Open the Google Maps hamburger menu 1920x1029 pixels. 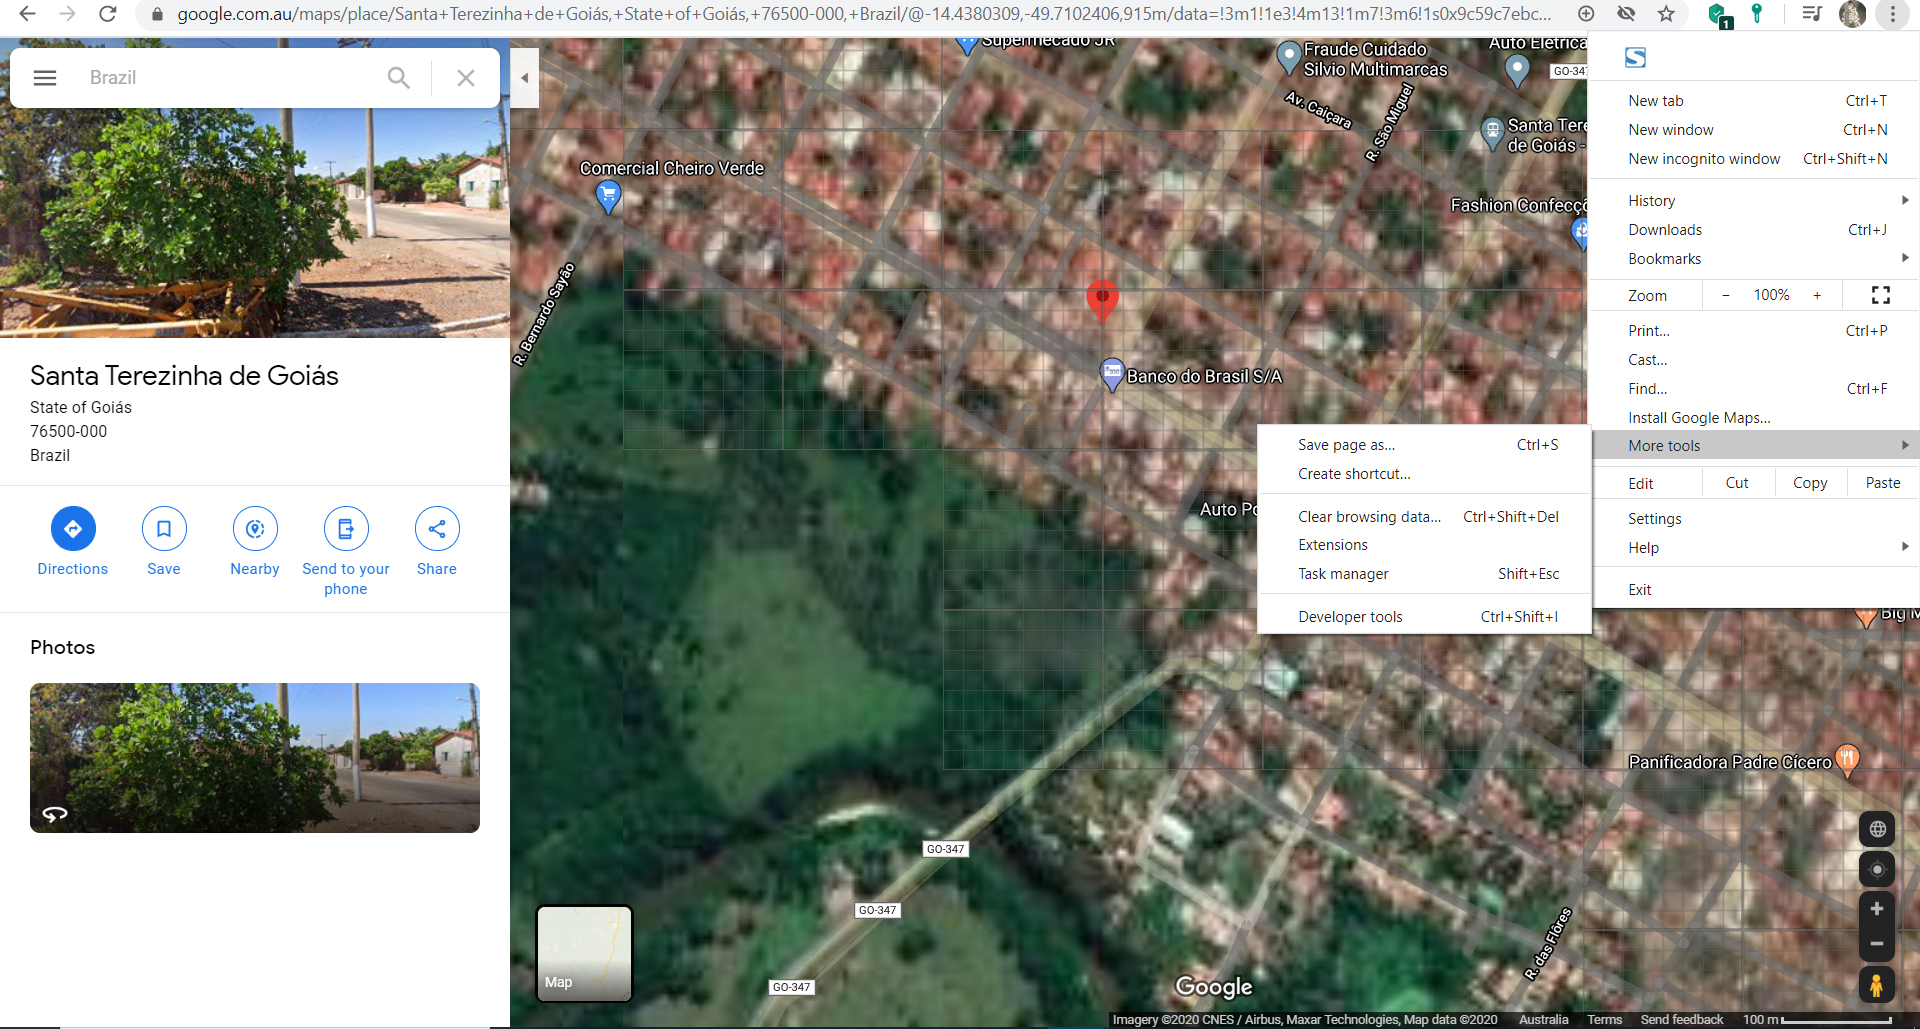click(x=45, y=78)
